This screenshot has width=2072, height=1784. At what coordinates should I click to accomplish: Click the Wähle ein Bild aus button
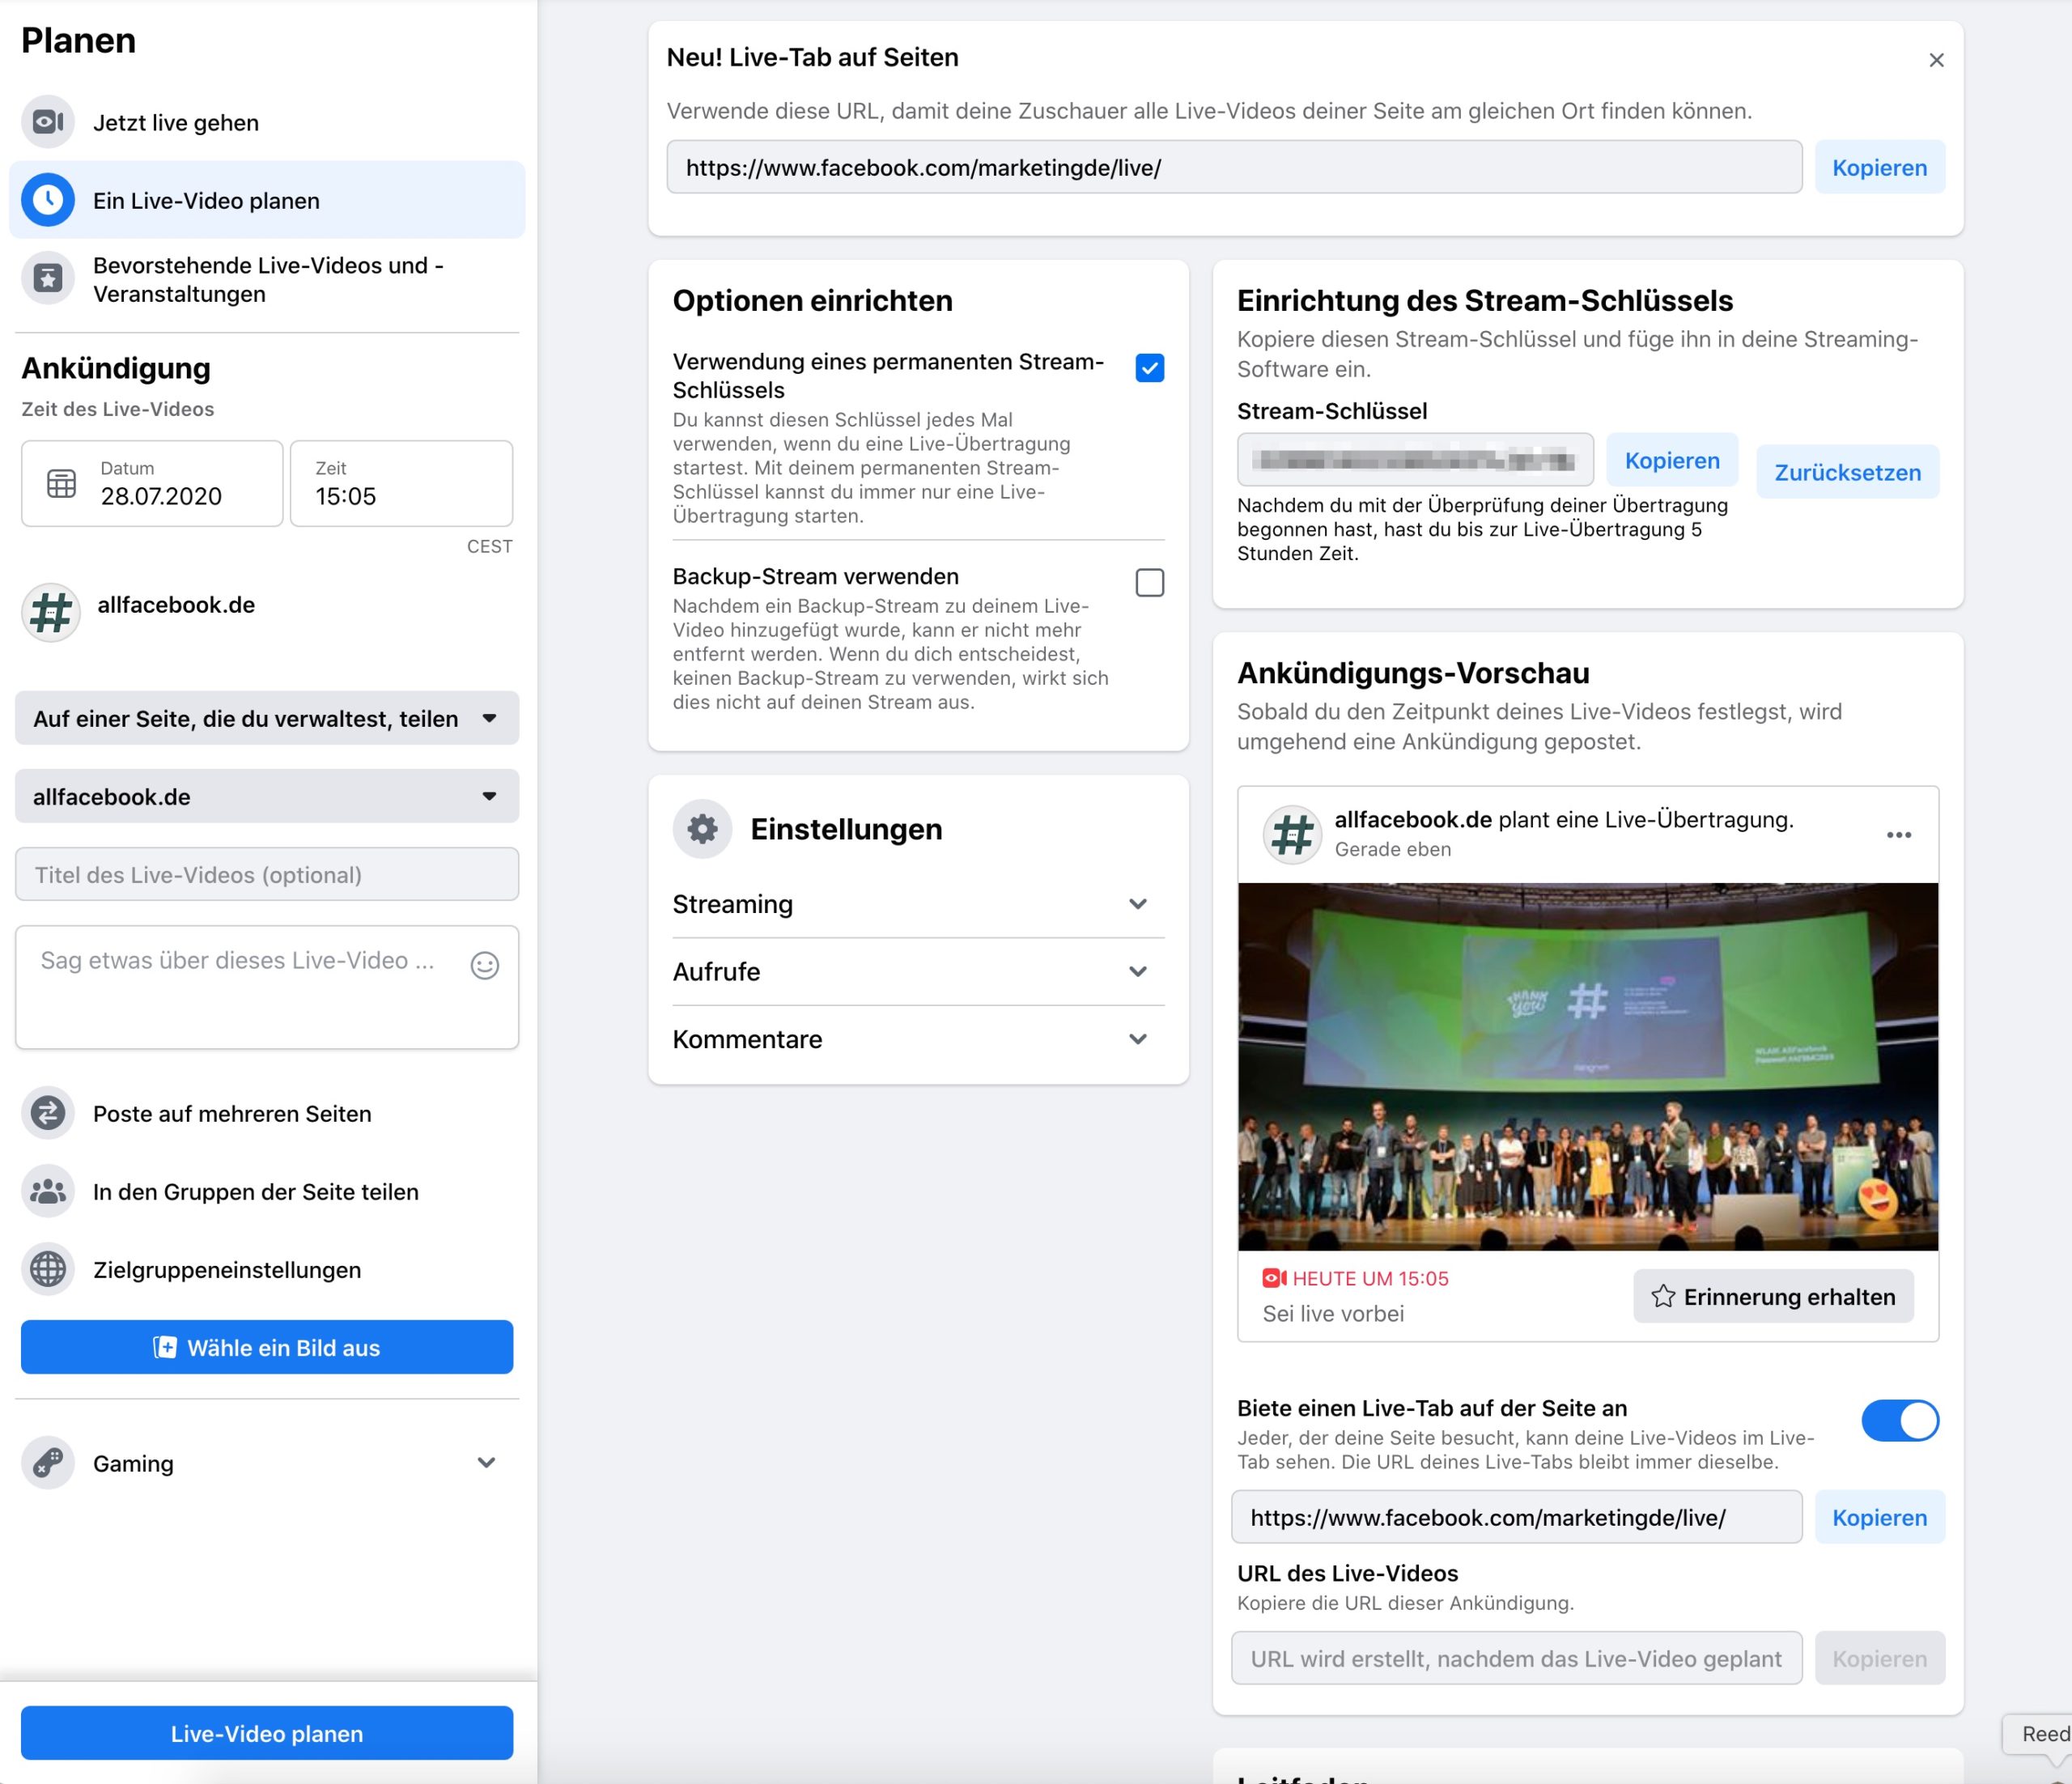(x=267, y=1347)
